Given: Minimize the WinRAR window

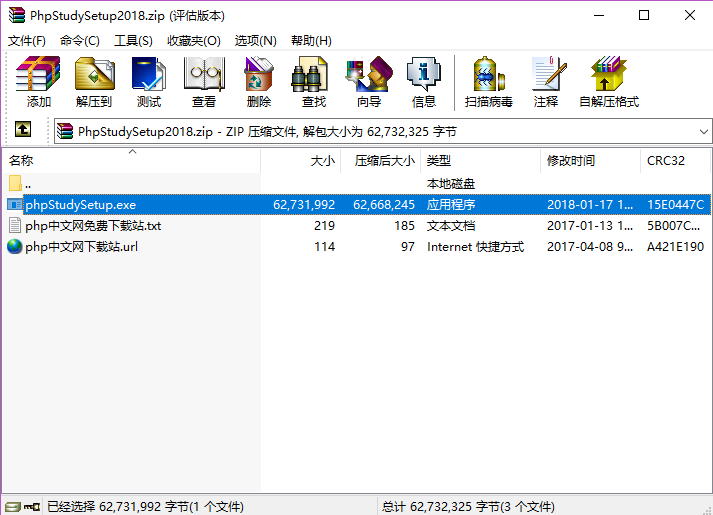Looking at the screenshot, I should [x=599, y=15].
